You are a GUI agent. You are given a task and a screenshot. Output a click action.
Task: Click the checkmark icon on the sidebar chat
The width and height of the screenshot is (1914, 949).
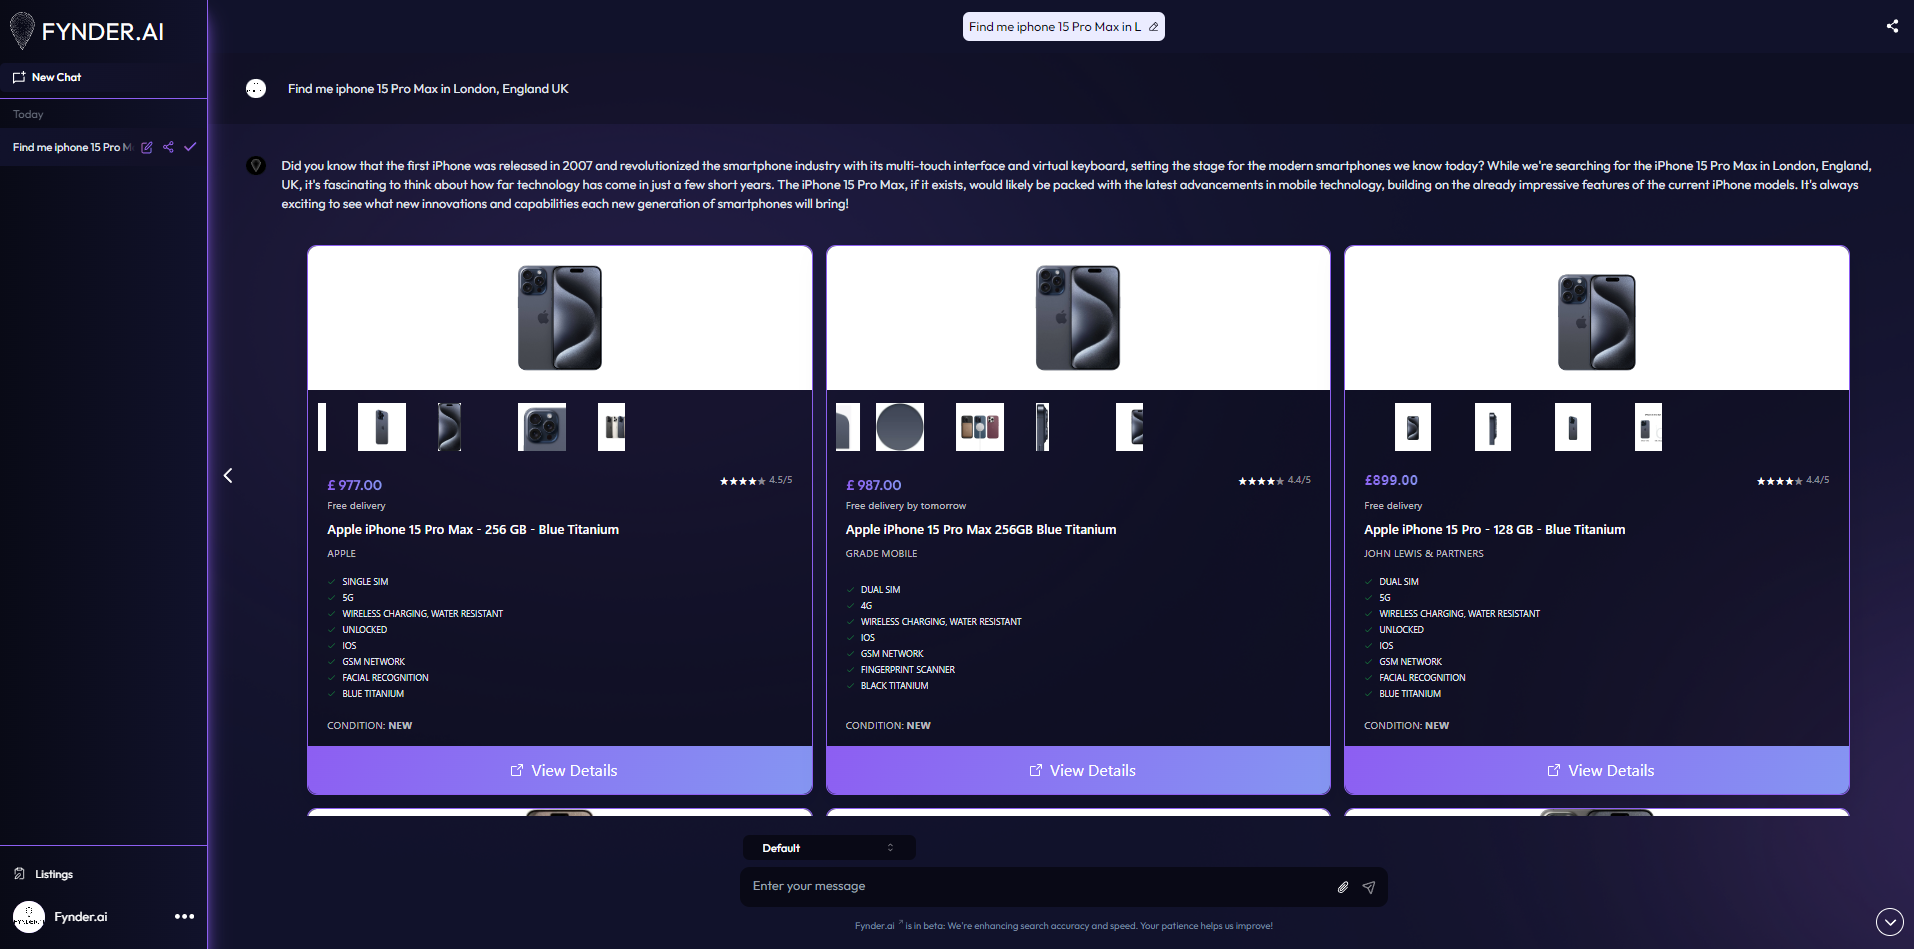pos(190,147)
